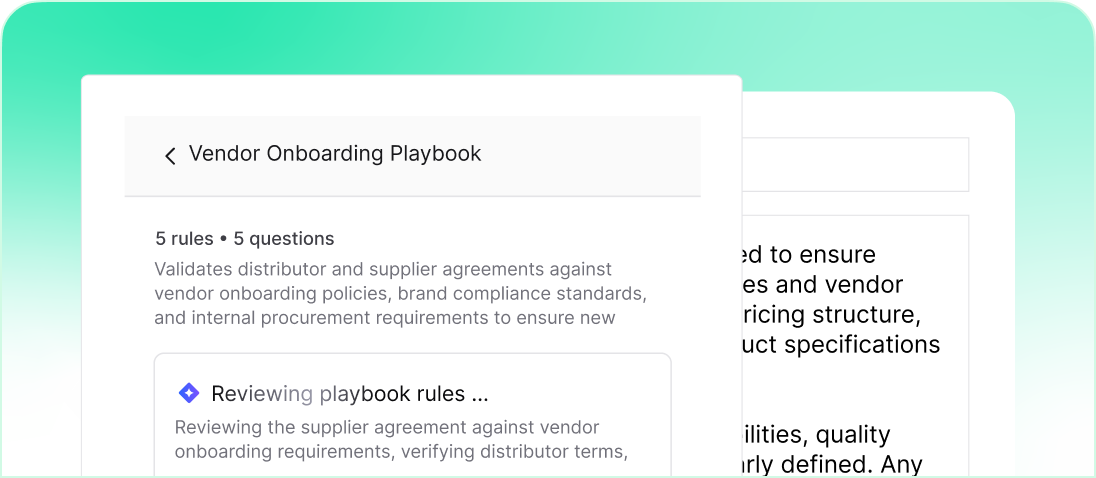Click the line starting "Validates distributor and supplier"

[383, 269]
